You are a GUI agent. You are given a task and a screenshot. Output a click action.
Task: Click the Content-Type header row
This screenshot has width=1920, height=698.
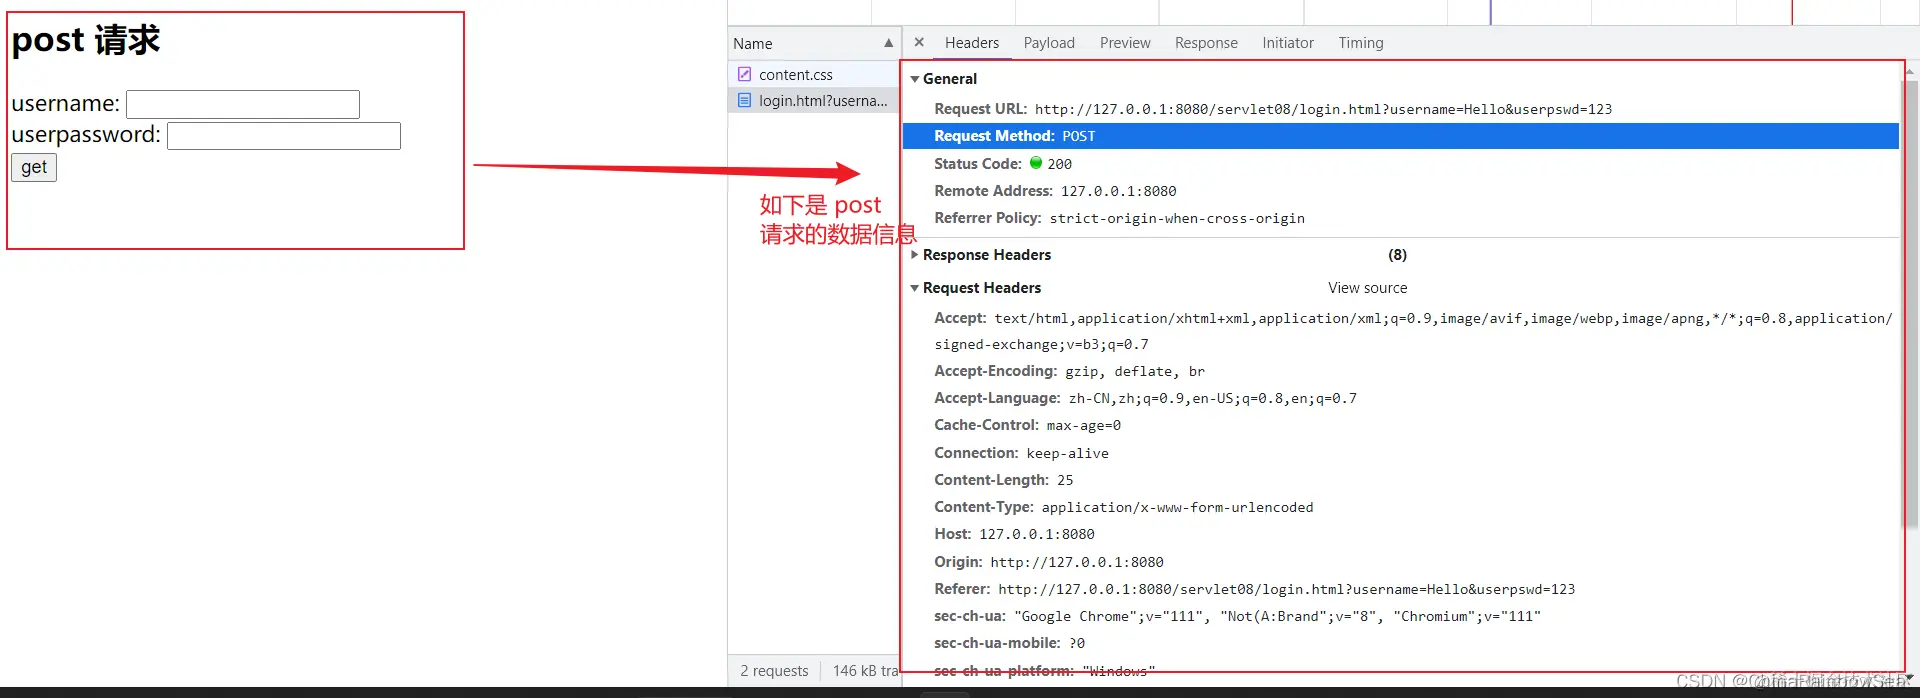(x=1400, y=507)
